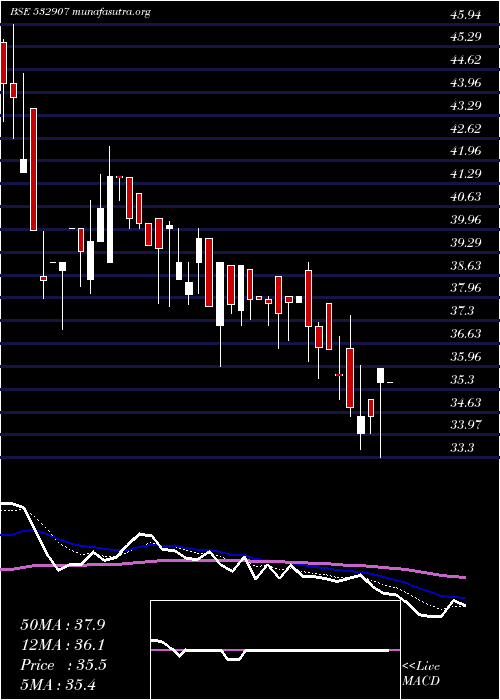The image size is (500, 700).
Task: Select the 45.29 price axis label
Action: click(x=466, y=37)
